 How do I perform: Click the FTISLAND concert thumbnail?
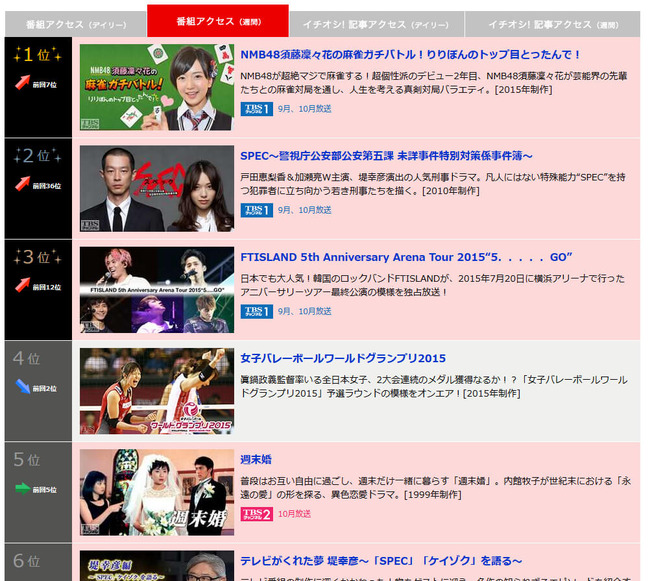(x=157, y=290)
